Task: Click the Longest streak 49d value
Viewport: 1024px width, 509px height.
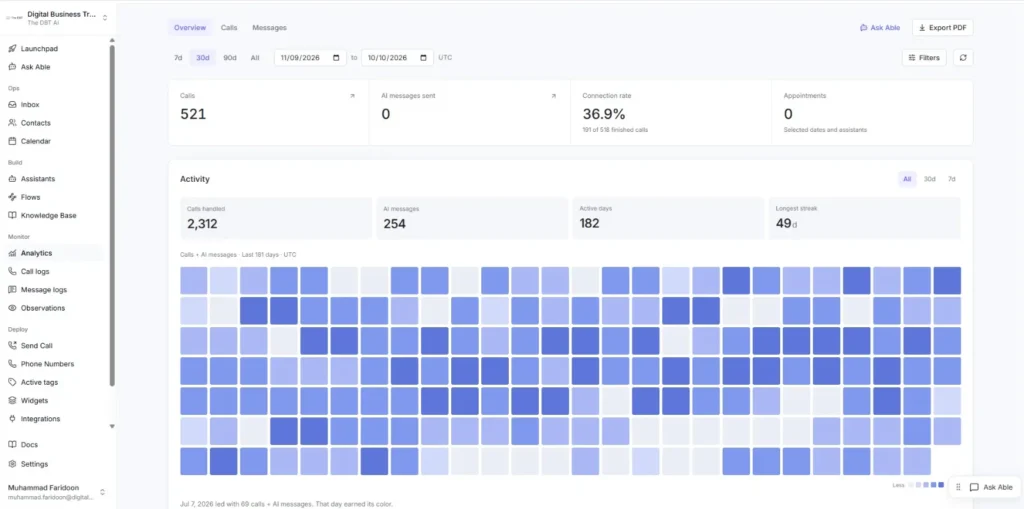Action: (x=786, y=224)
